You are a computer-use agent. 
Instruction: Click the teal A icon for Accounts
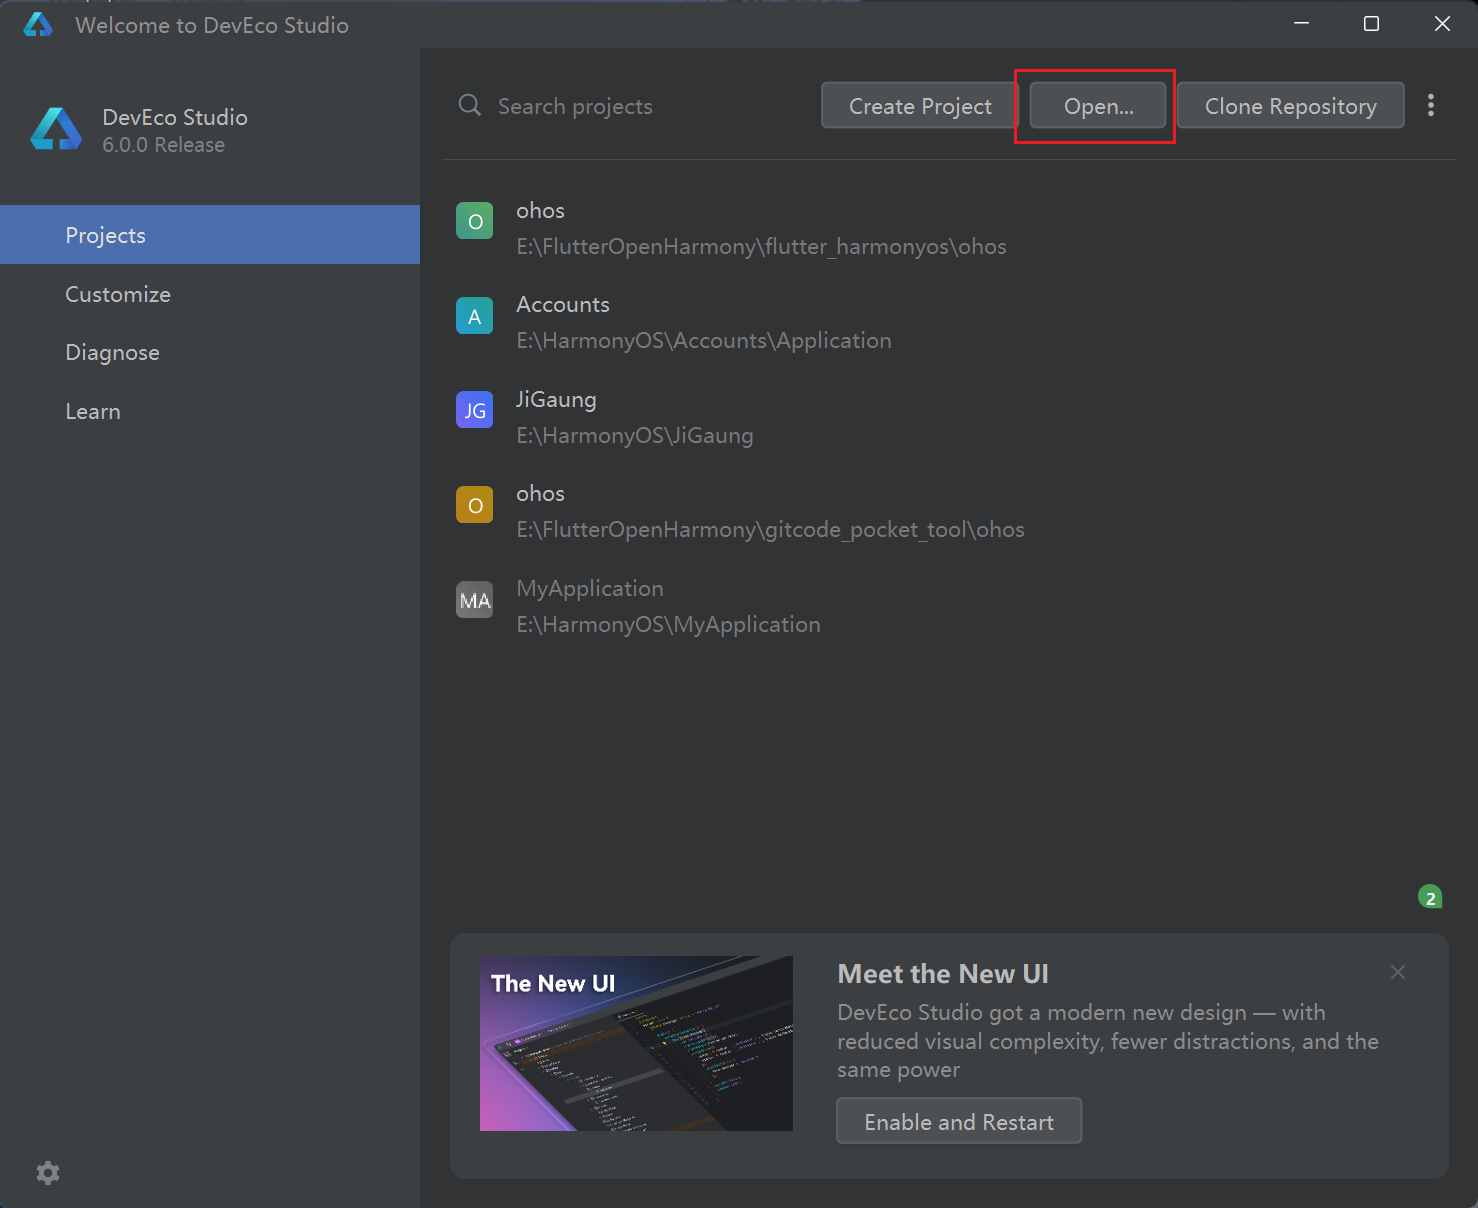[475, 316]
